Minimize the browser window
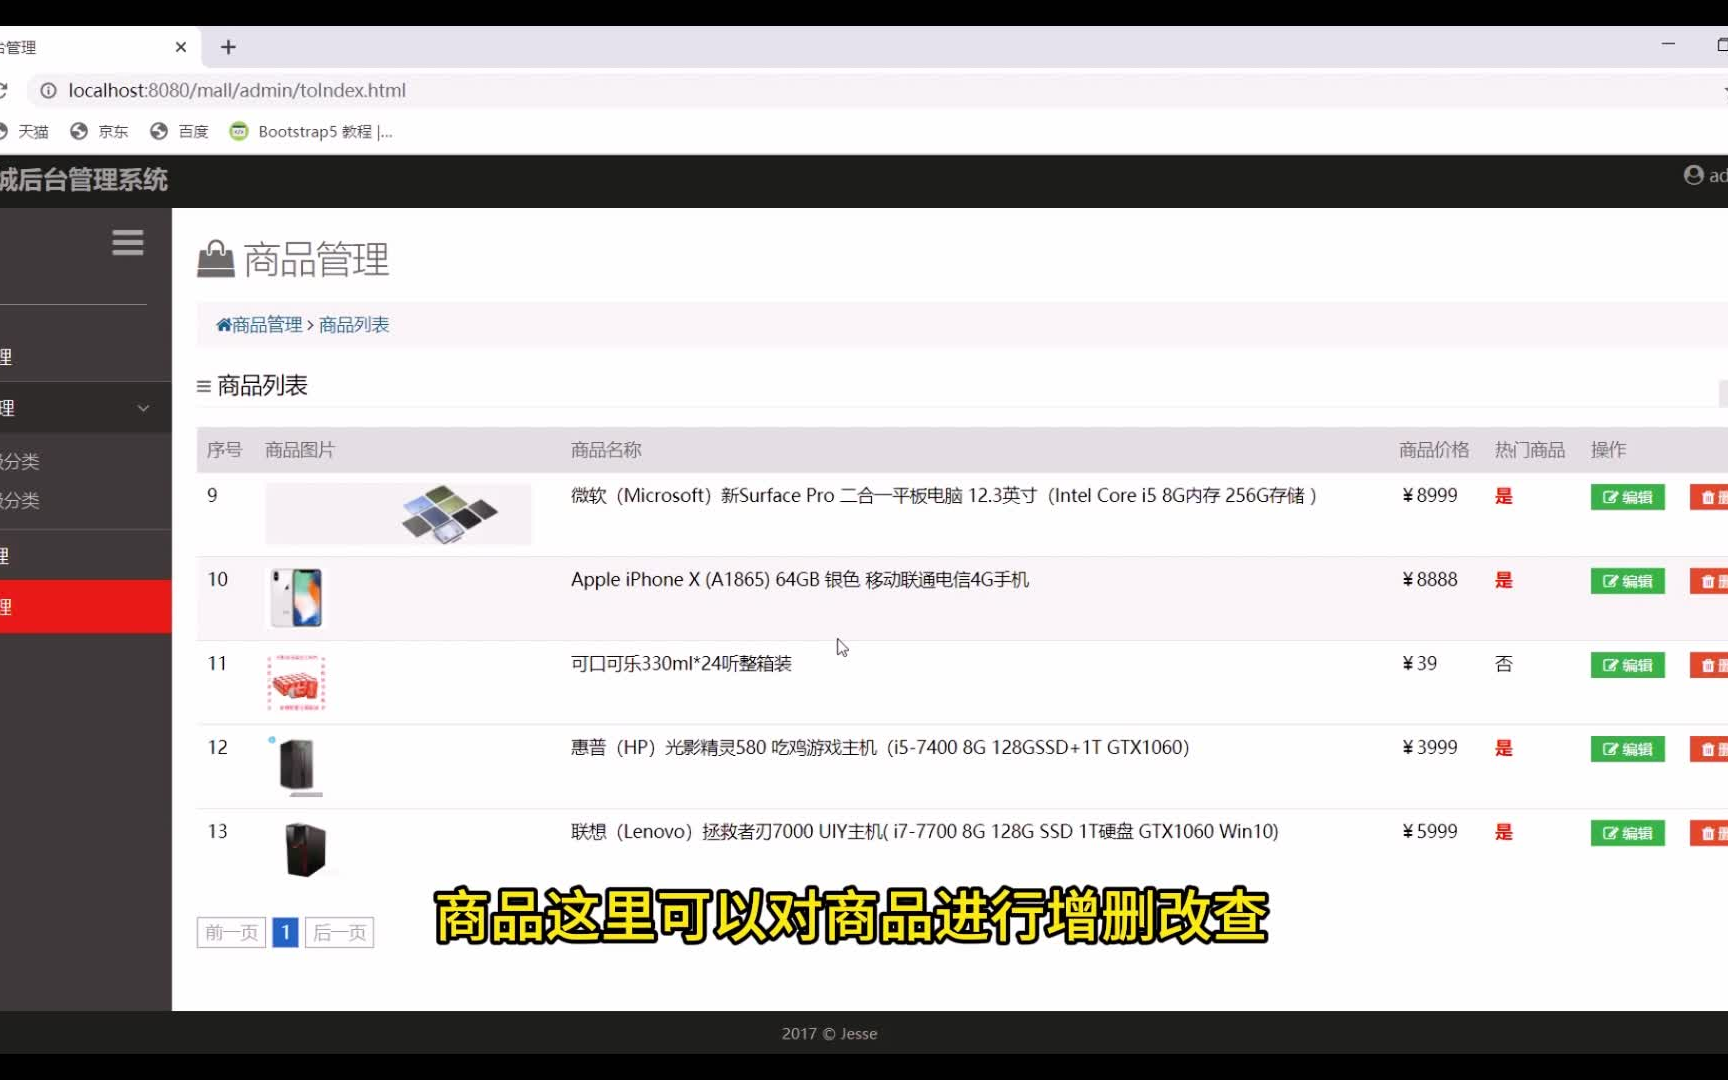The width and height of the screenshot is (1728, 1080). [x=1668, y=44]
